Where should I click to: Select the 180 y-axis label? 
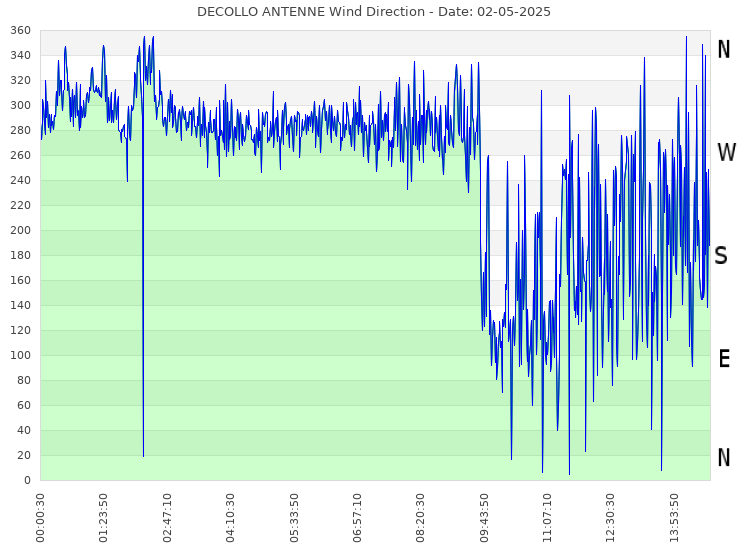pyautogui.click(x=21, y=255)
